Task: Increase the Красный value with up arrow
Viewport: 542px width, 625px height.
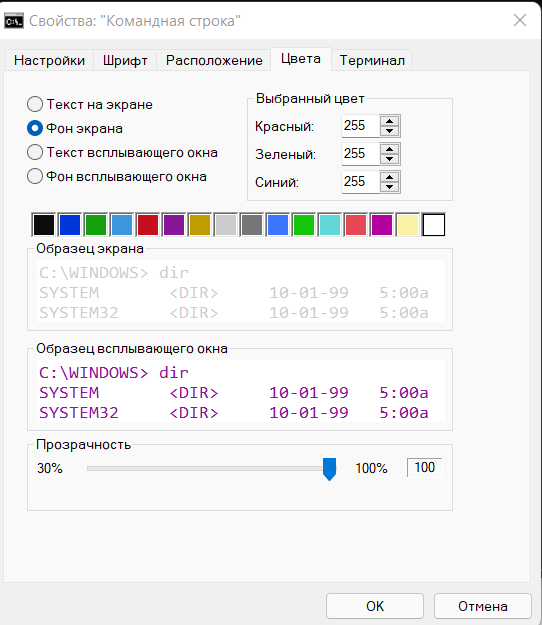Action: click(389, 121)
